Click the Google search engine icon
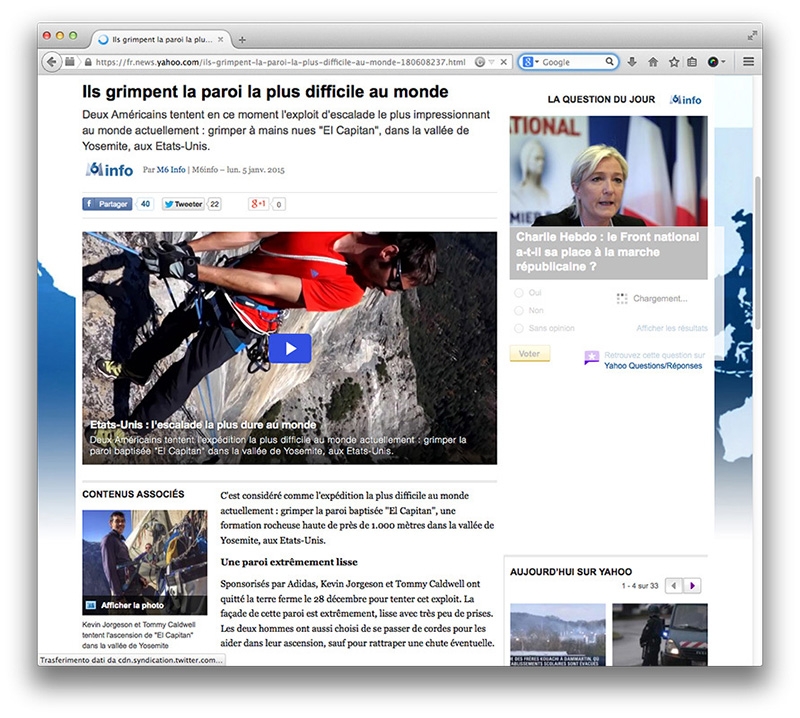Screen dimensions: 800x718 click(528, 62)
